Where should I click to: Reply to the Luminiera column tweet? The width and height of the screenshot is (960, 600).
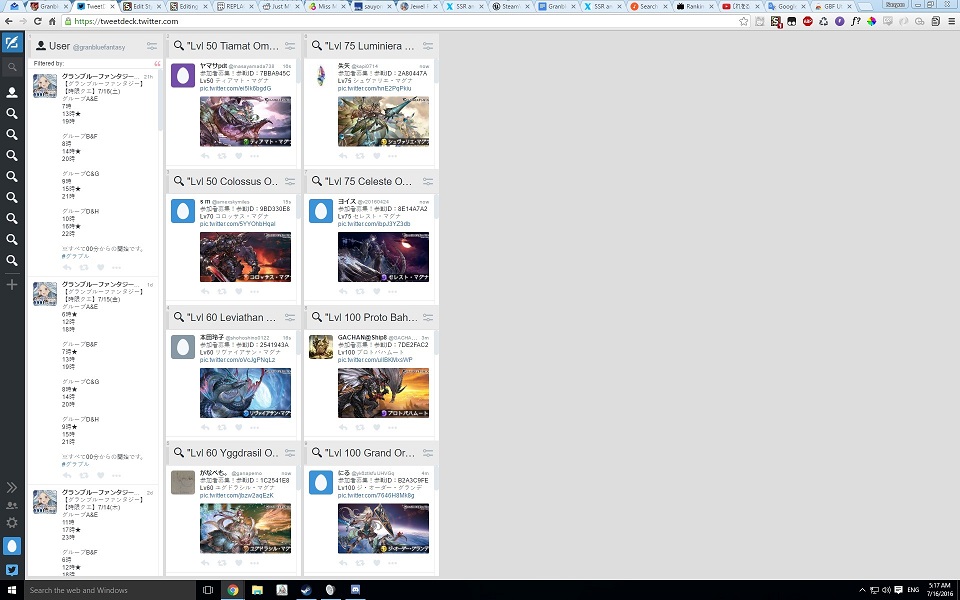[x=343, y=156]
